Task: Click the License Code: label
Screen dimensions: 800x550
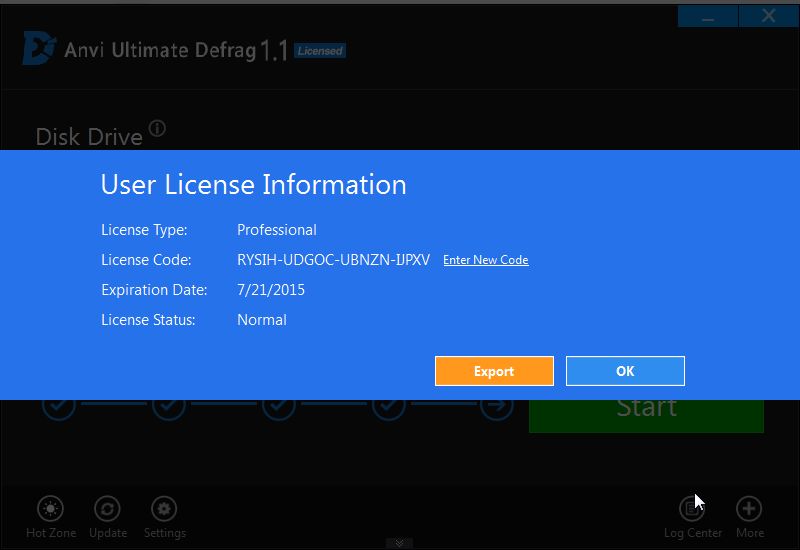Action: [146, 260]
